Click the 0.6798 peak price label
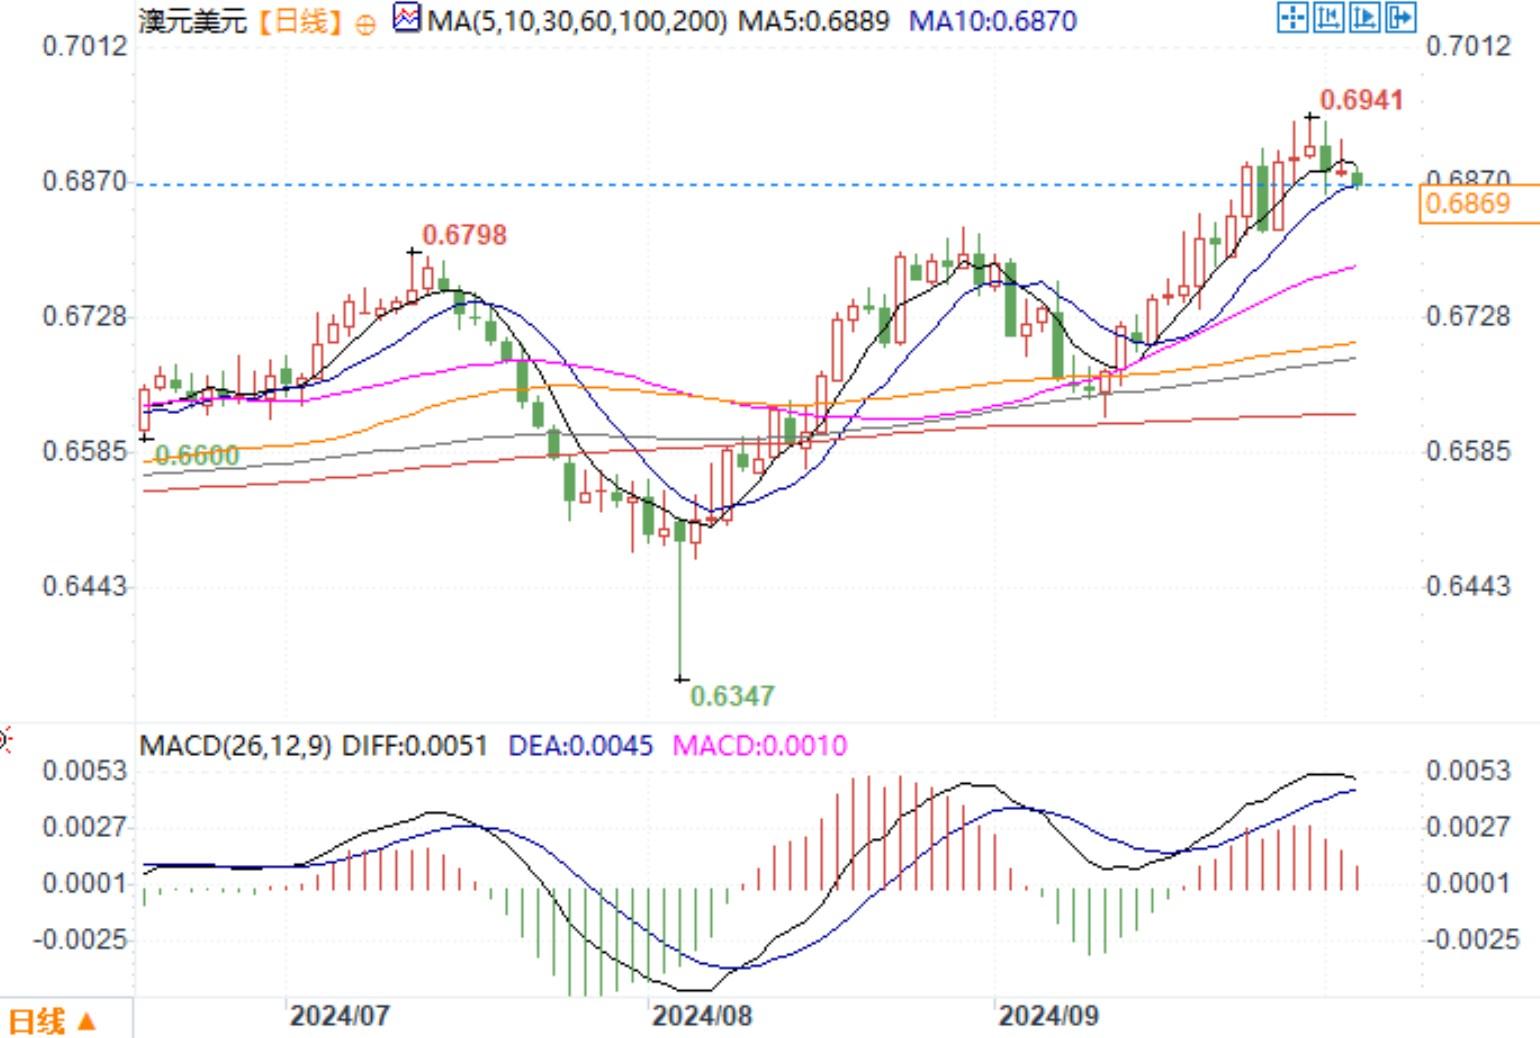Viewport: 1540px width, 1038px height. [x=464, y=235]
